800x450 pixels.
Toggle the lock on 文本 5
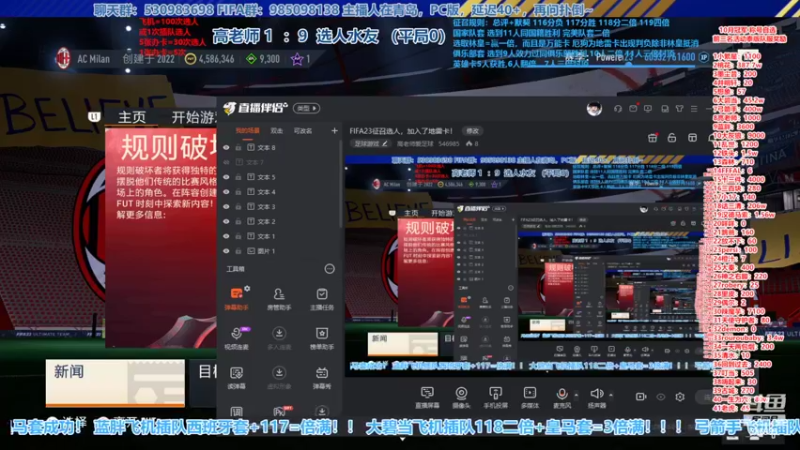[238, 177]
